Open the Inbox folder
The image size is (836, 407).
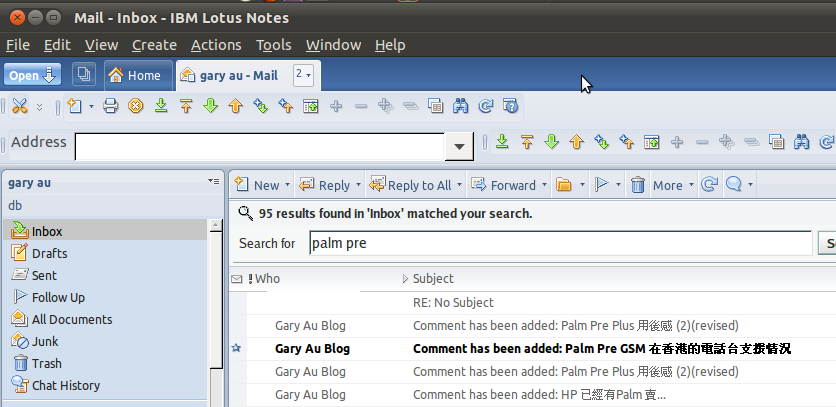(47, 231)
